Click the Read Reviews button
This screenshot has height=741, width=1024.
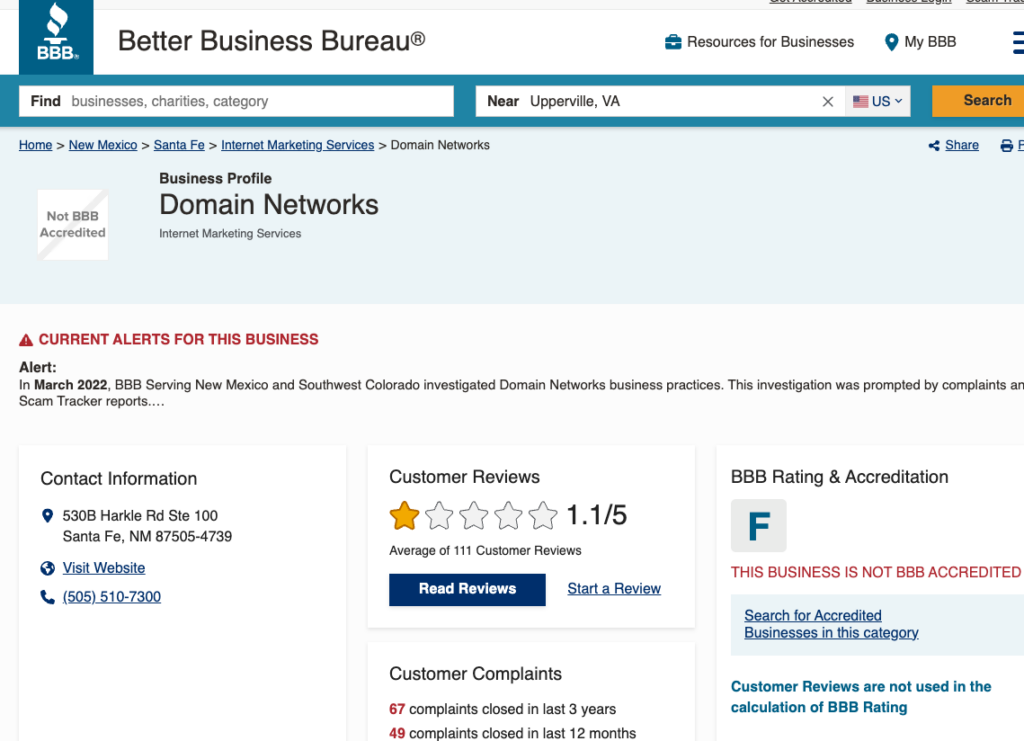467,589
